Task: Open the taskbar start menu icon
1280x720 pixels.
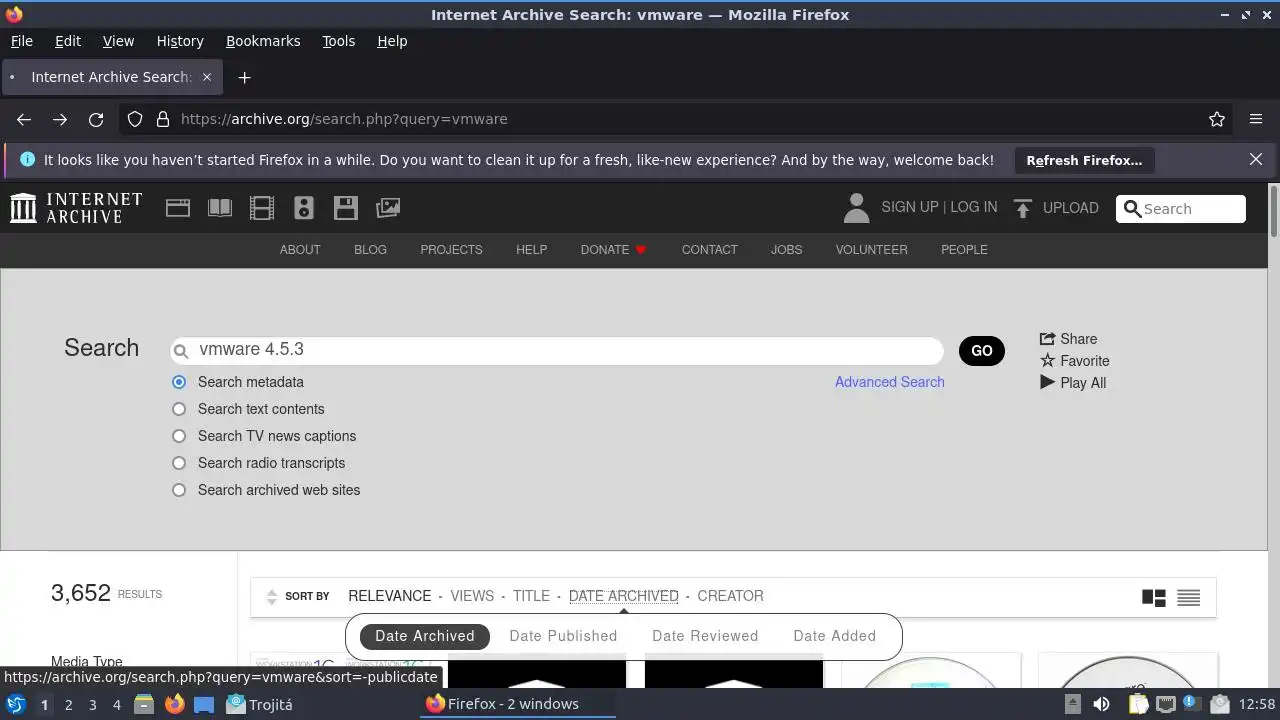Action: (x=16, y=704)
